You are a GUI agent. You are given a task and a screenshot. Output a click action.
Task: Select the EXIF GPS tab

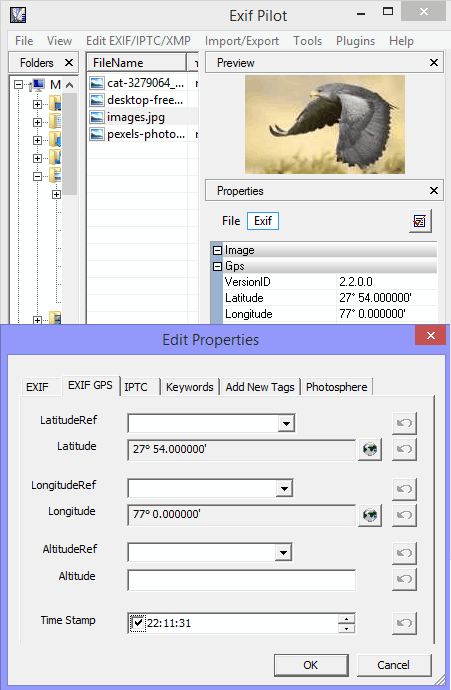click(90, 385)
